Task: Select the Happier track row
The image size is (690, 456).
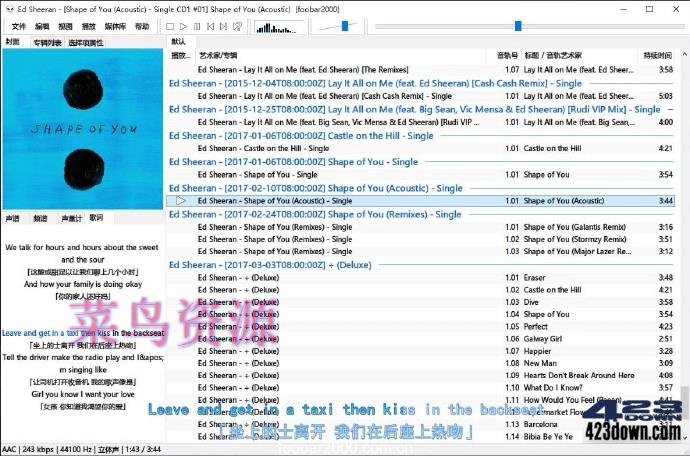Action: [x=422, y=351]
